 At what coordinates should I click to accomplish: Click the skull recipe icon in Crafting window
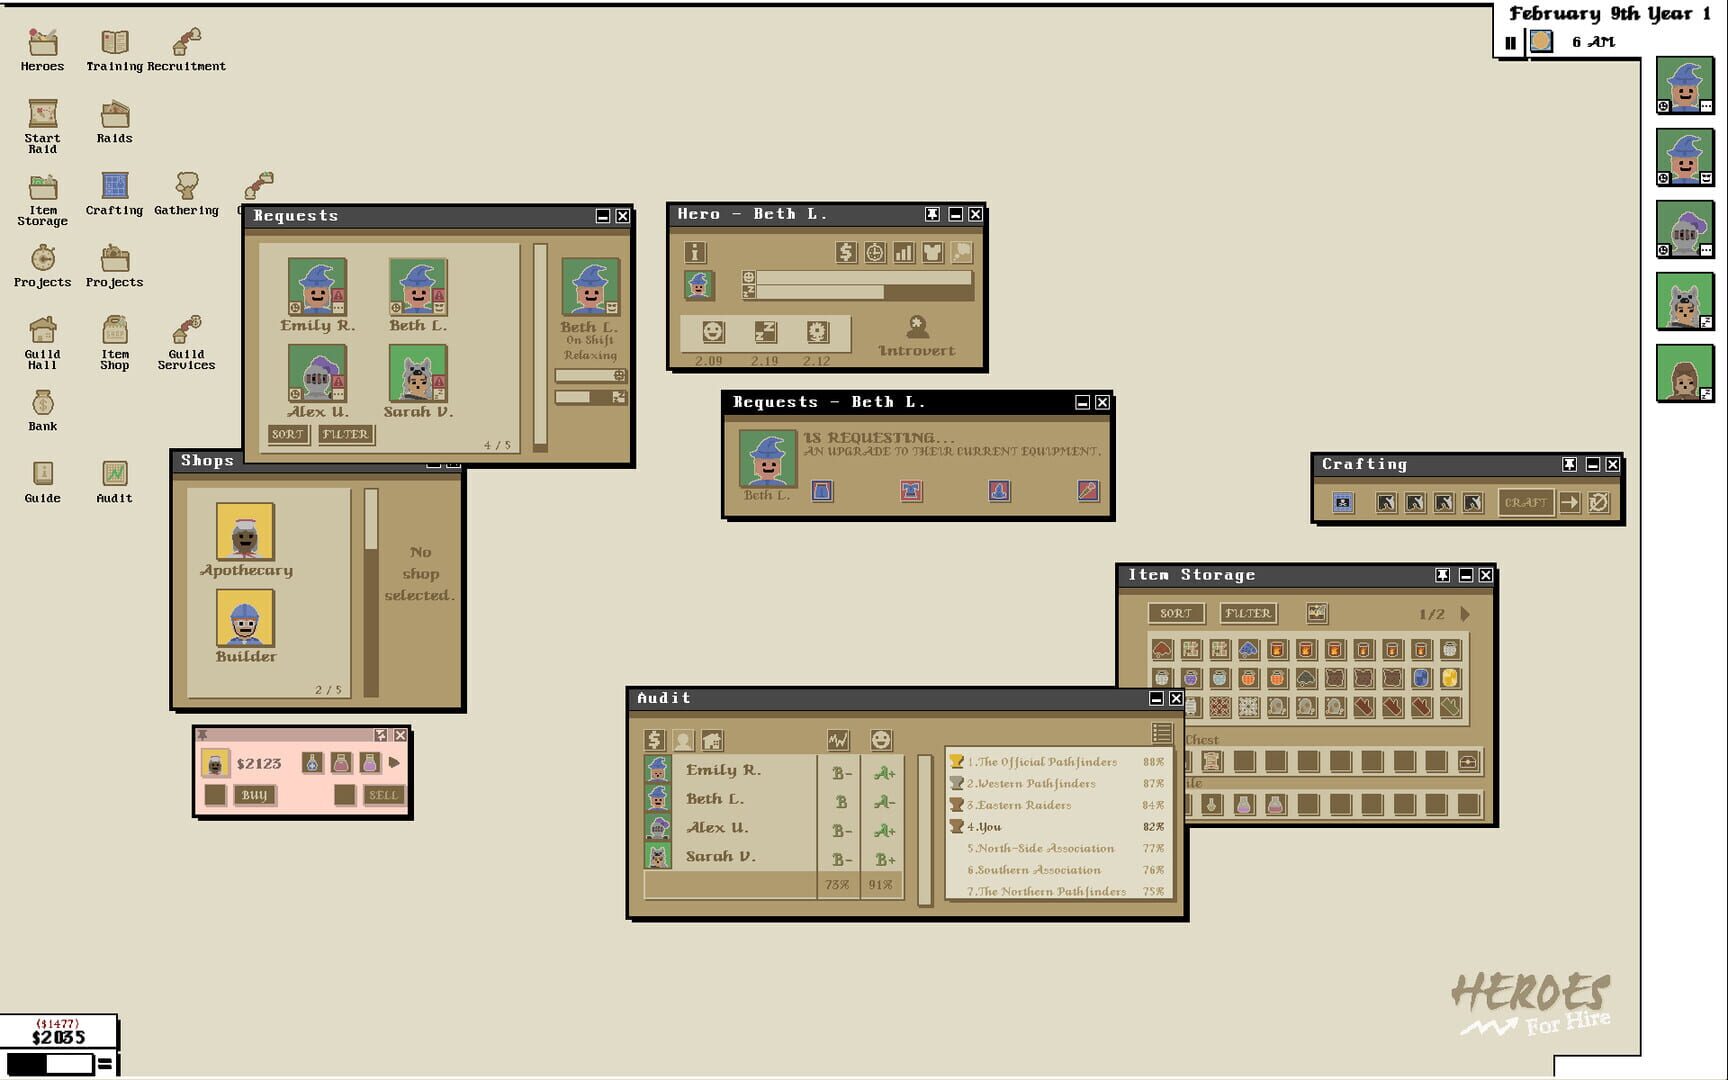point(1343,503)
